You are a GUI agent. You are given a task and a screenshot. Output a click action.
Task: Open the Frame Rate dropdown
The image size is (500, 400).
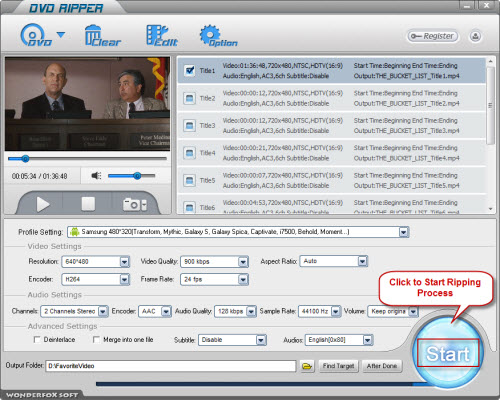243,279
